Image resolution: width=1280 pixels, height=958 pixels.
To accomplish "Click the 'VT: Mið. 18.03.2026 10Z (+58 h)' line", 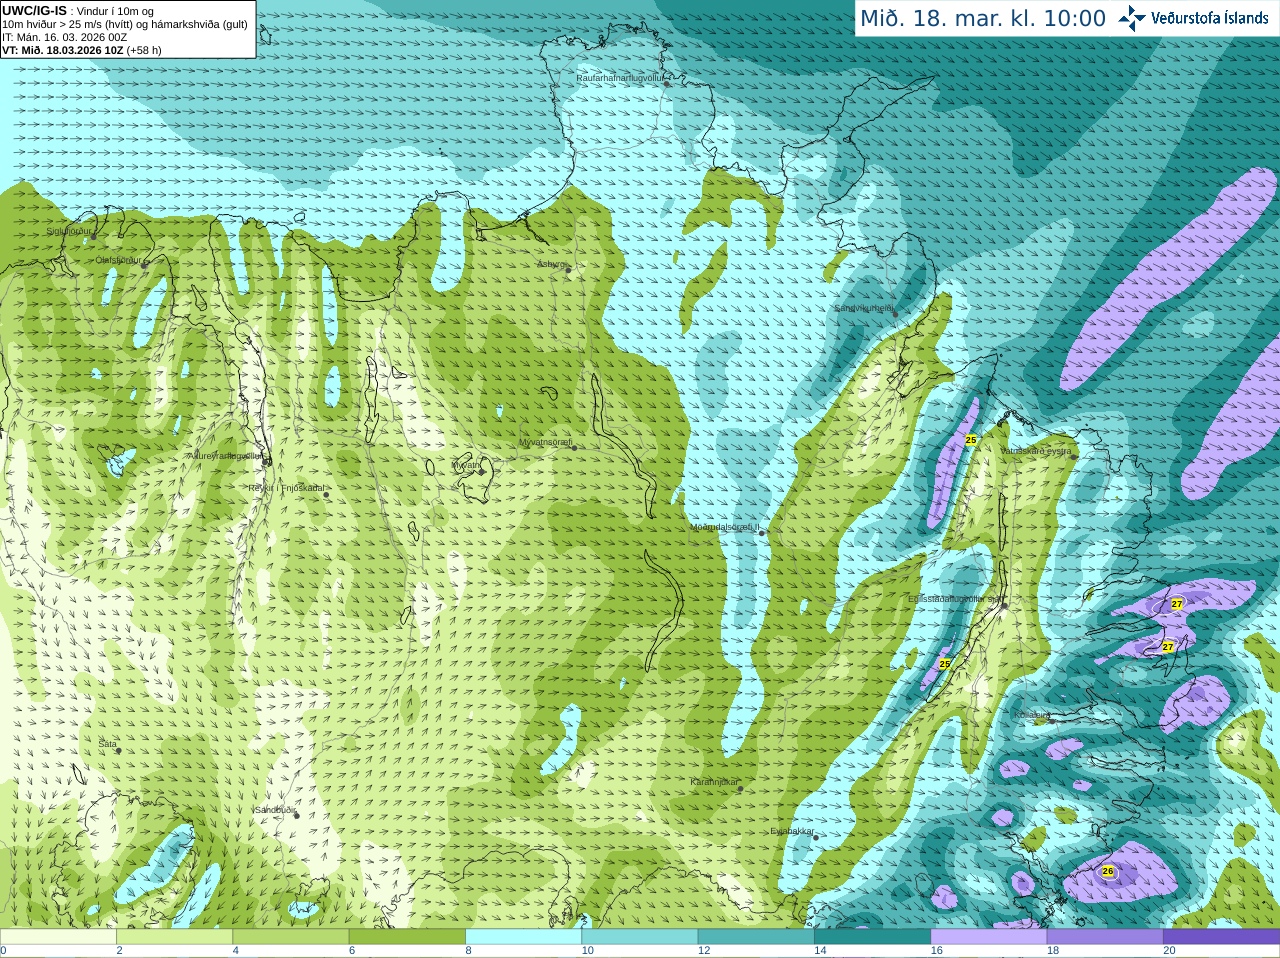I will [82, 50].
